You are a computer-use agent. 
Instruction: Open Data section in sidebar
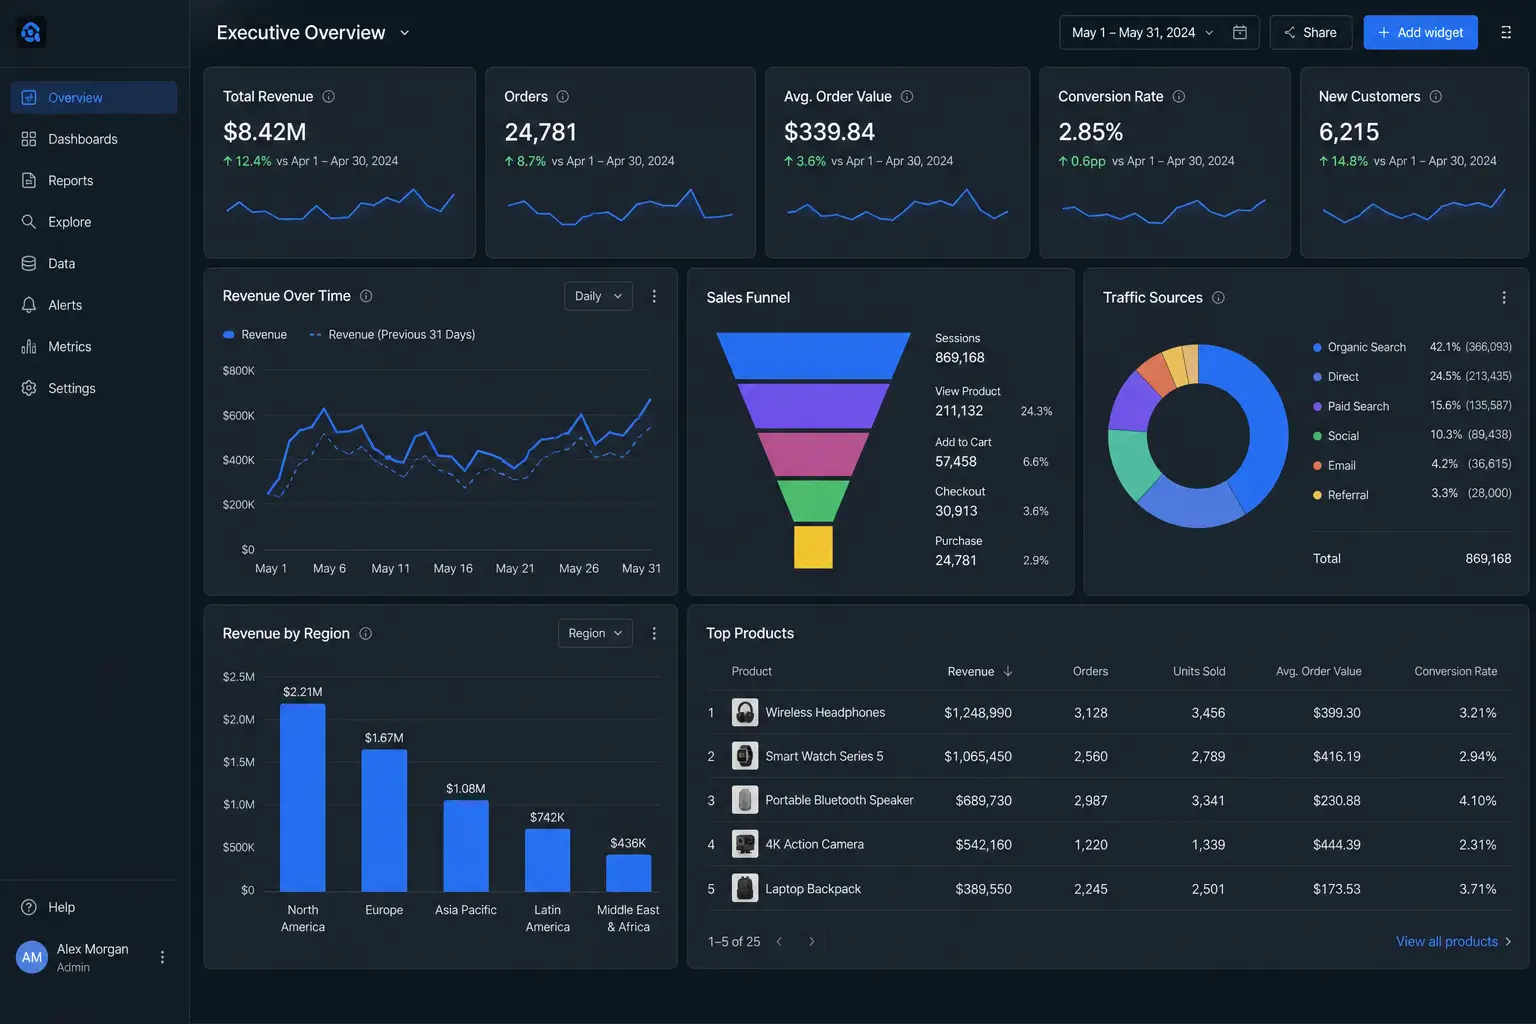94,264
